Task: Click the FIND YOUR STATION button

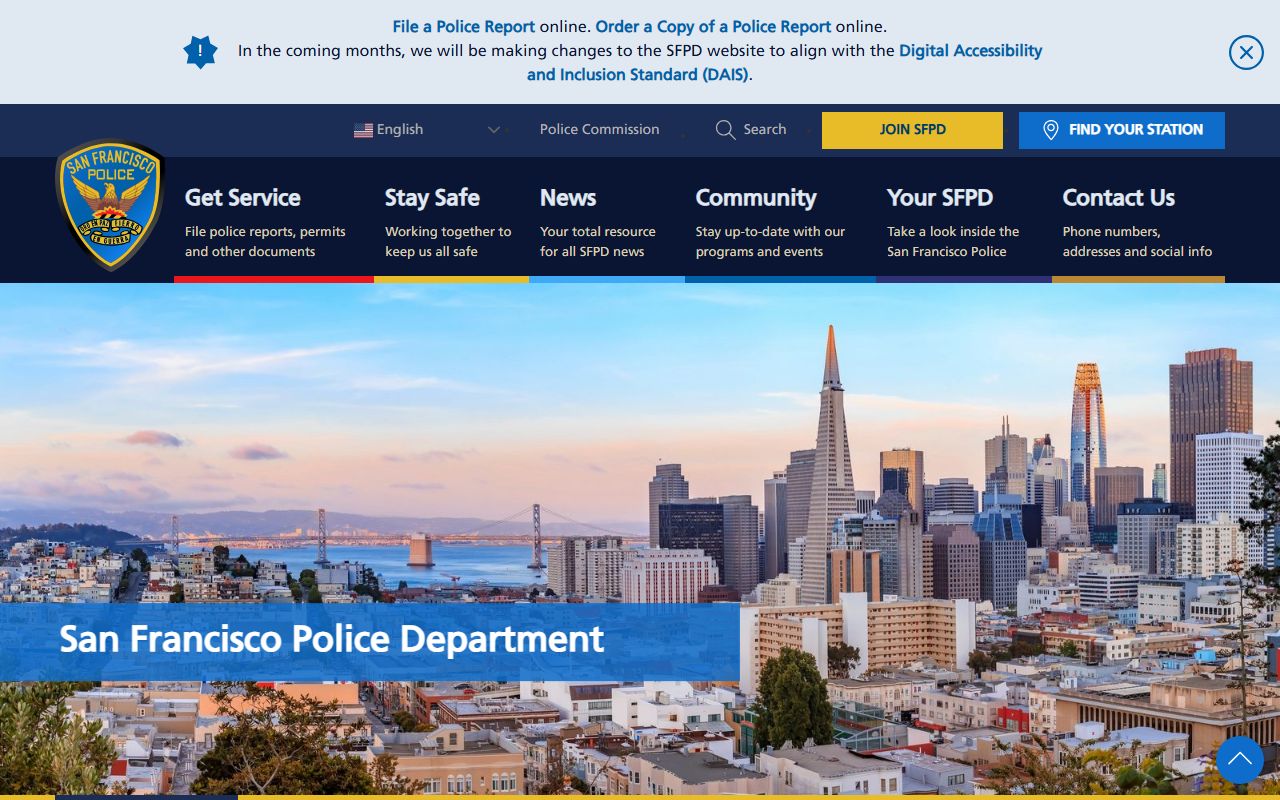Action: pyautogui.click(x=1122, y=130)
